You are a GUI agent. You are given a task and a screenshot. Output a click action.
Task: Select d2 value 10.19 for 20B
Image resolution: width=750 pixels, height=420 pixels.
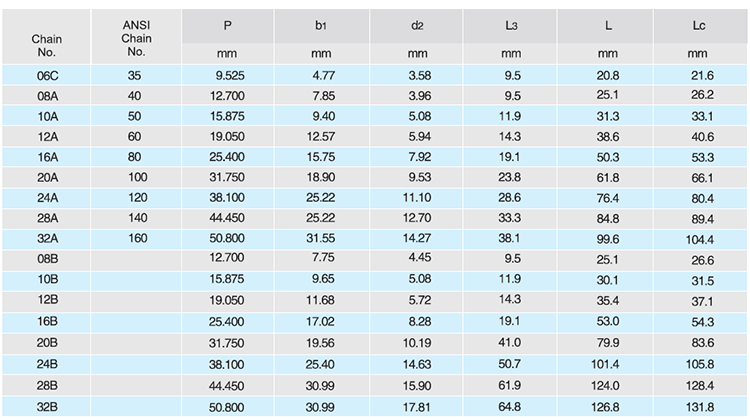tap(417, 343)
